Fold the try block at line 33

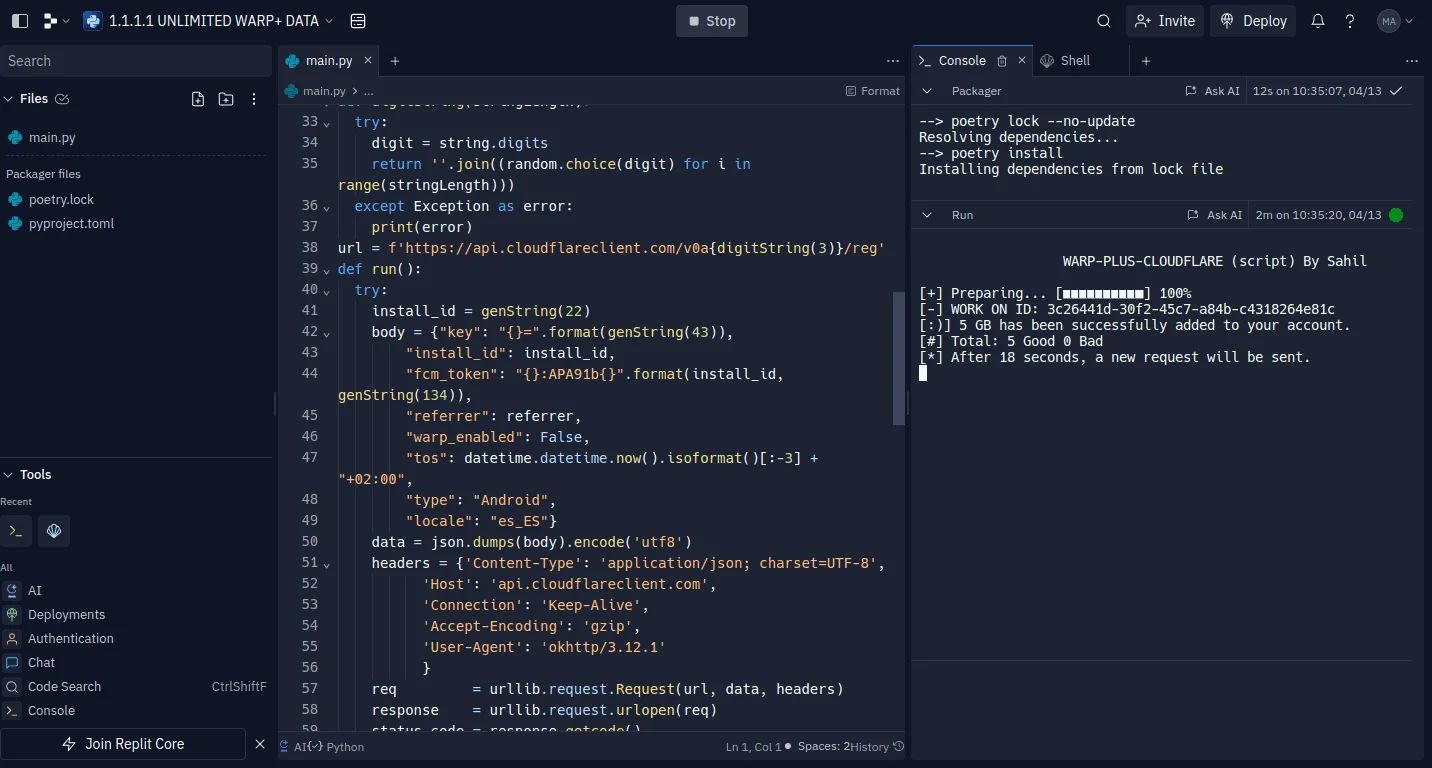pyautogui.click(x=326, y=123)
